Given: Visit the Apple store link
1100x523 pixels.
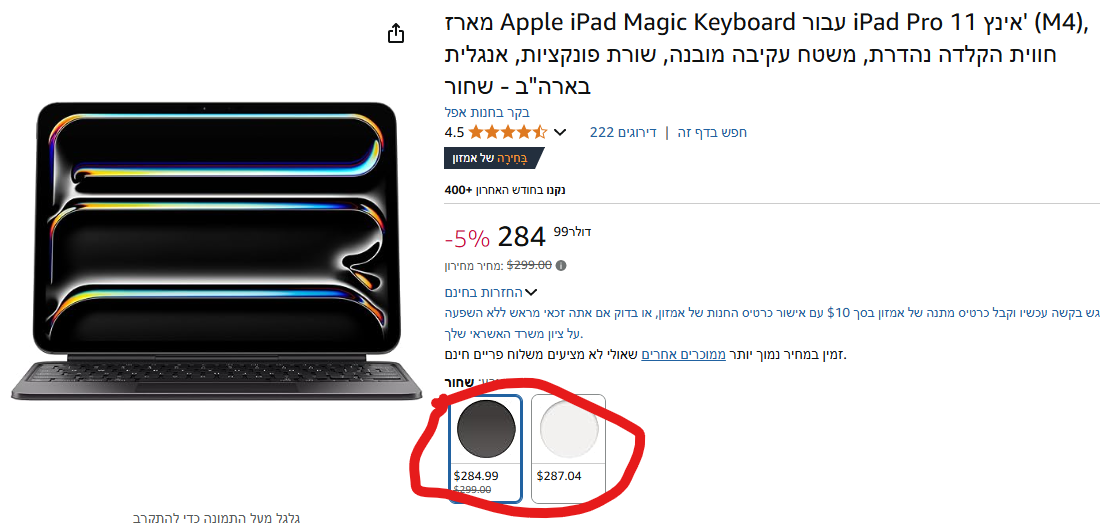Looking at the screenshot, I should [x=487, y=112].
